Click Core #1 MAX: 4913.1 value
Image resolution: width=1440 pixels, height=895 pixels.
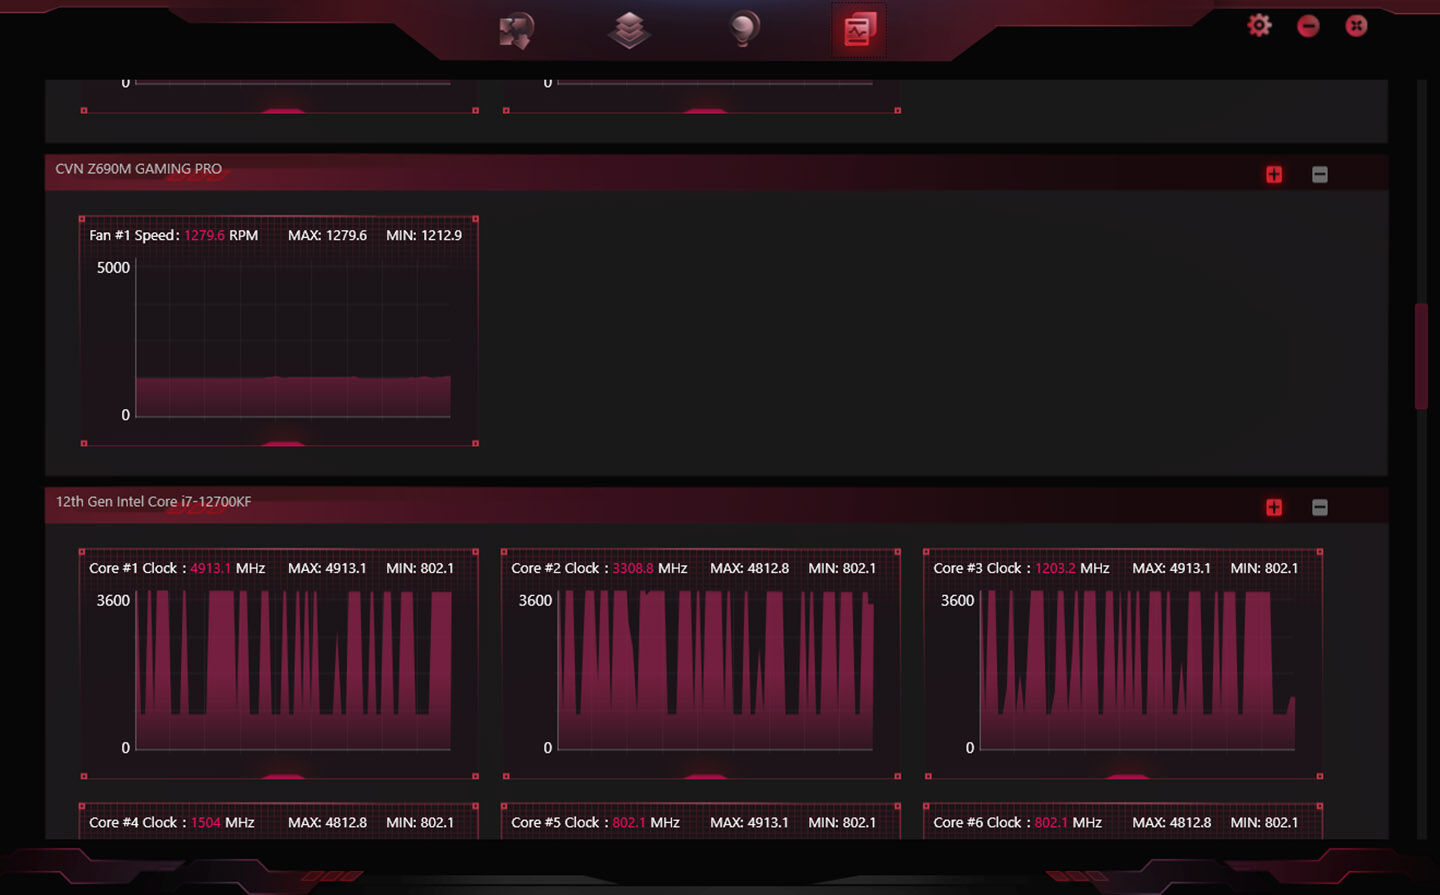point(327,568)
